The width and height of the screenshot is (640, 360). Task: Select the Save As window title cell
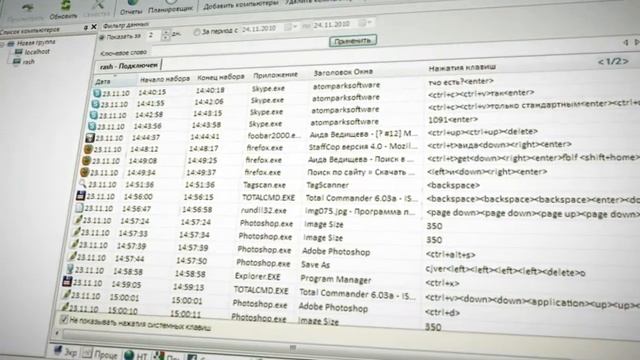click(315, 265)
